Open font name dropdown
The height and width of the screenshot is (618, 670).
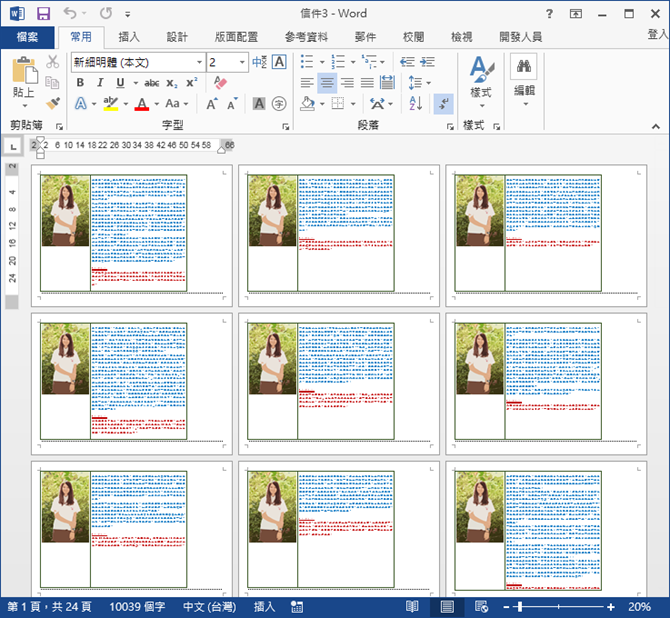(199, 62)
